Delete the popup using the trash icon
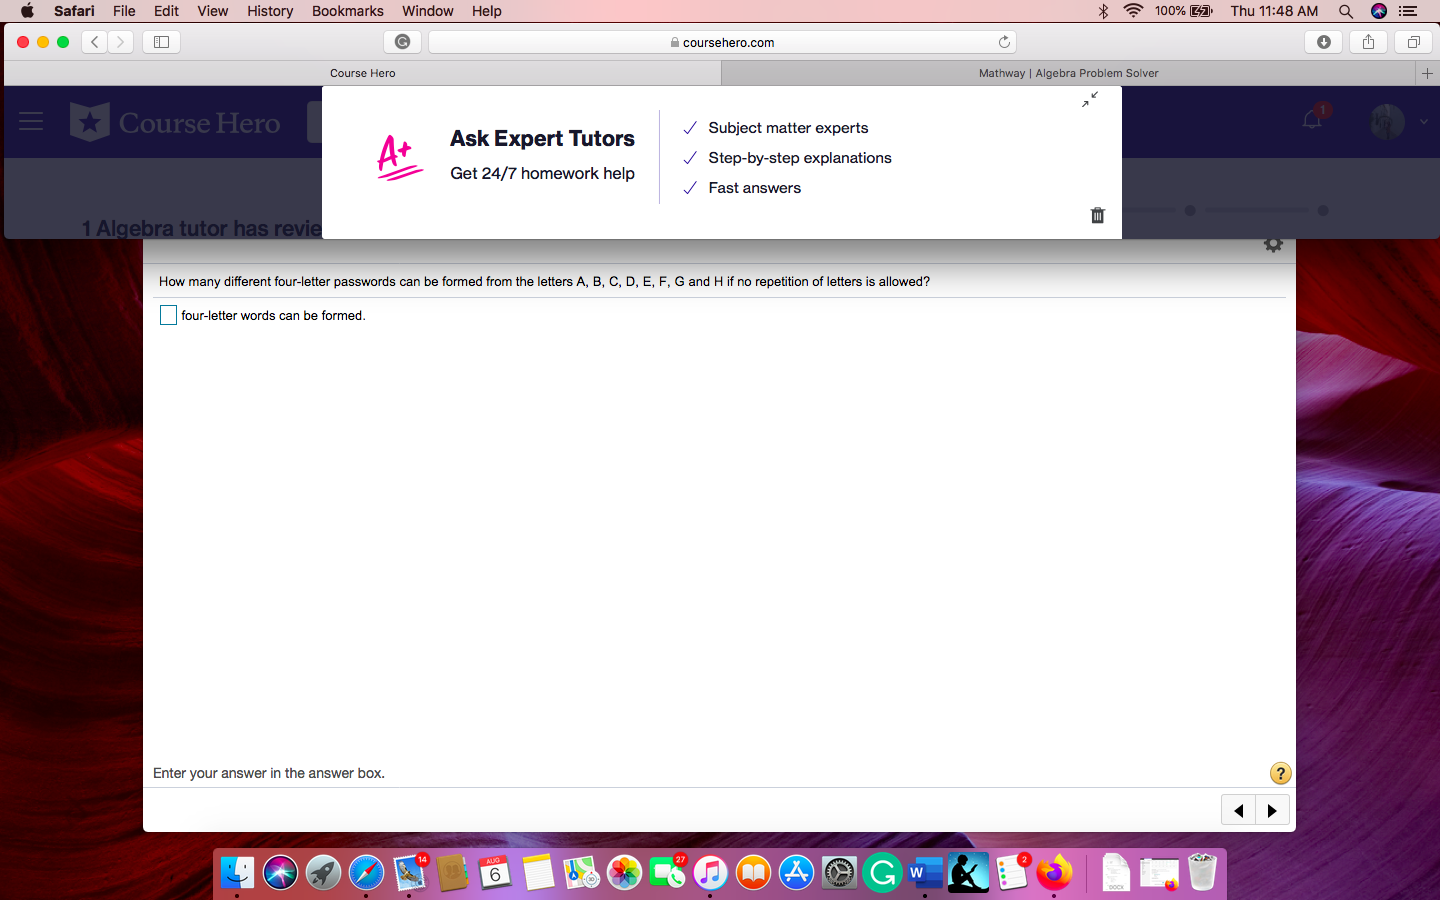Image resolution: width=1440 pixels, height=900 pixels. [x=1097, y=215]
